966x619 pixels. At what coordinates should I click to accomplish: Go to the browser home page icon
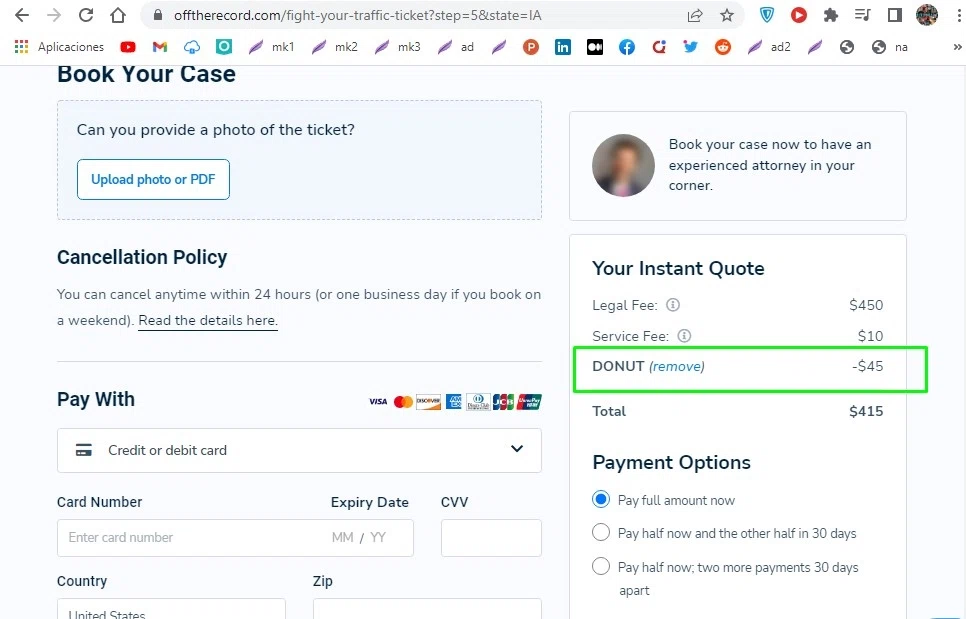tap(118, 15)
